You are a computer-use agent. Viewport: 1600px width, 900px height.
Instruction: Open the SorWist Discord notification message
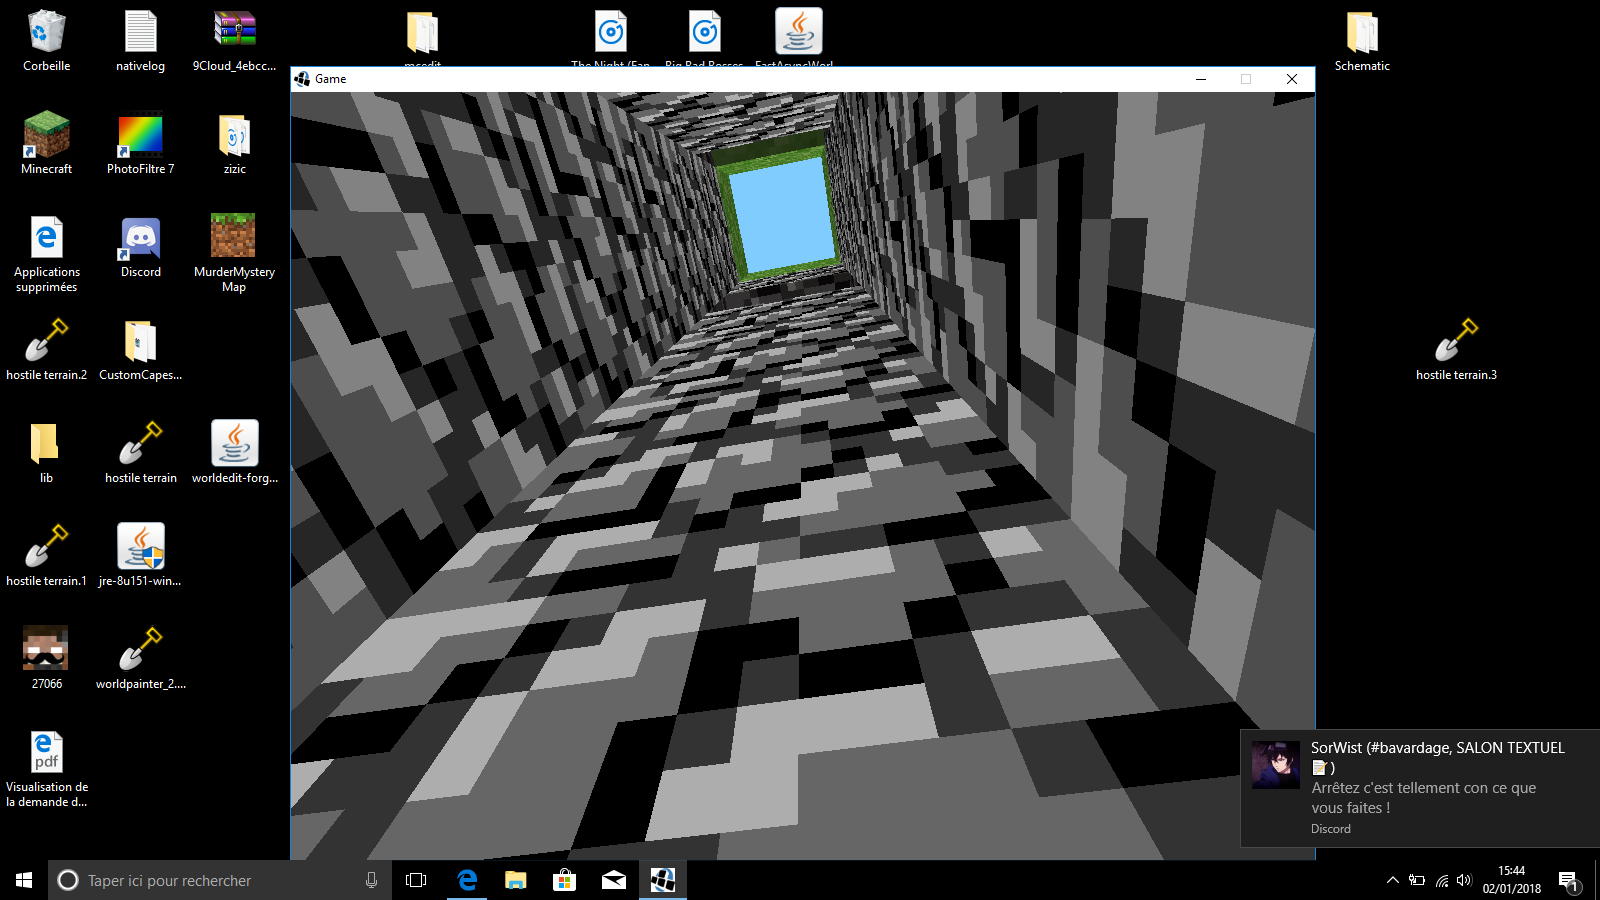coord(1420,788)
